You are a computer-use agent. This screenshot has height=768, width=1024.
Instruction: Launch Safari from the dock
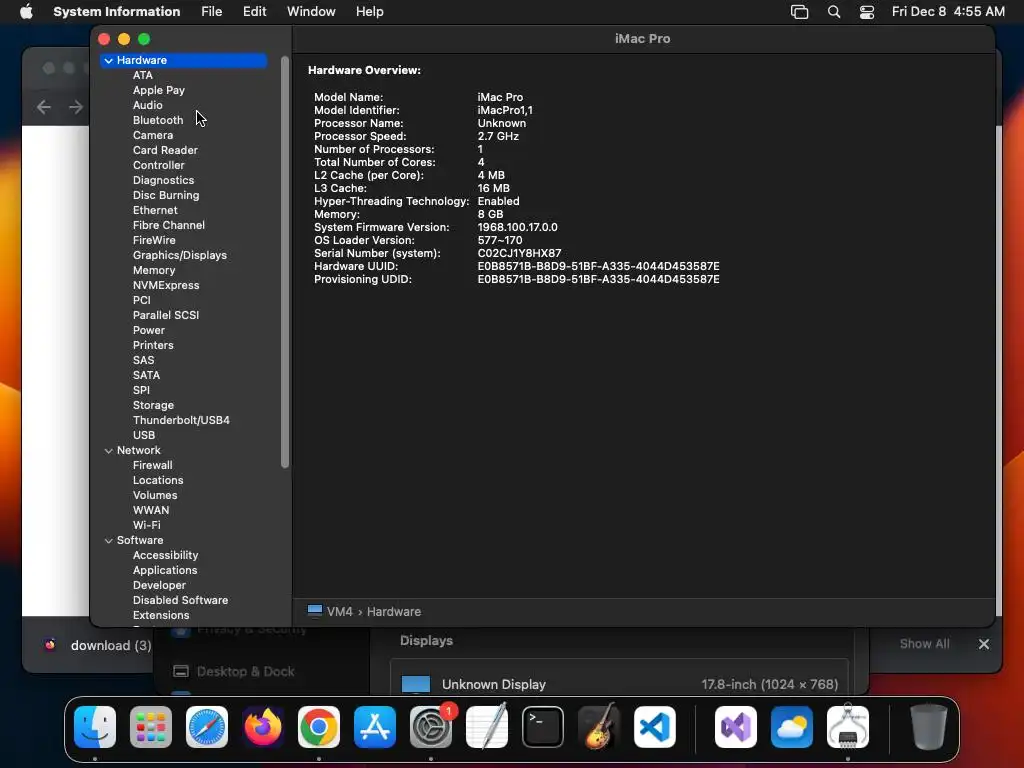coord(207,726)
